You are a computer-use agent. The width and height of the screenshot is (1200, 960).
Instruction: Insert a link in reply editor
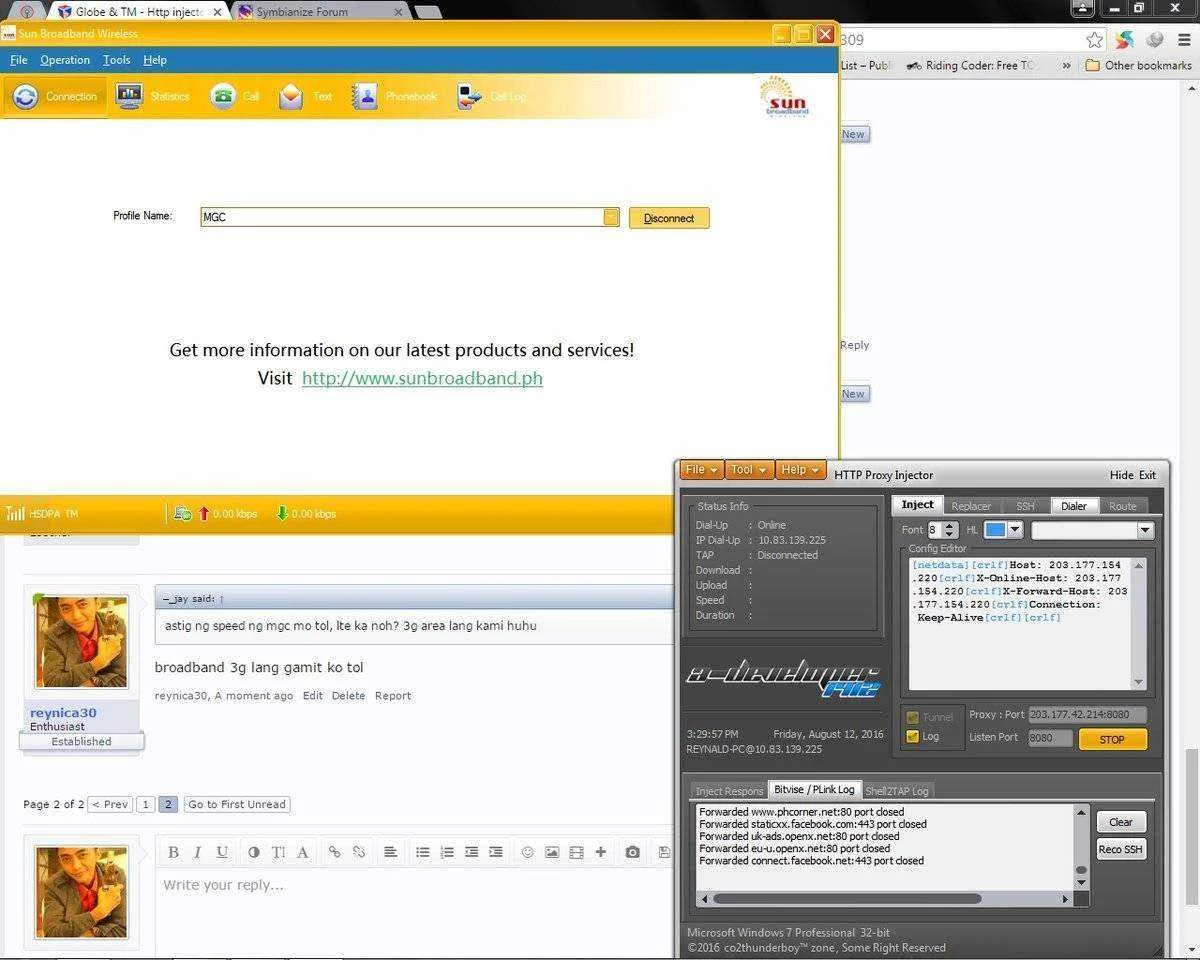tap(334, 852)
